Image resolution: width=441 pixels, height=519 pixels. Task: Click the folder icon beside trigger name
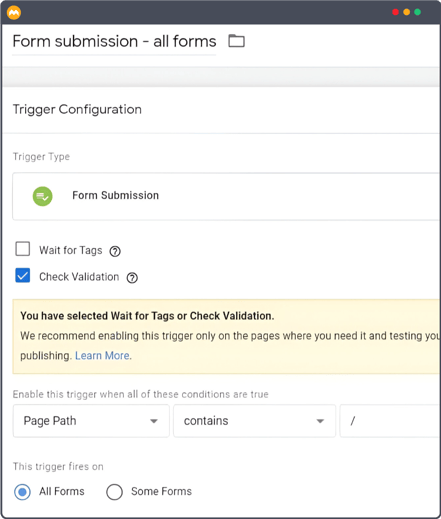(236, 41)
